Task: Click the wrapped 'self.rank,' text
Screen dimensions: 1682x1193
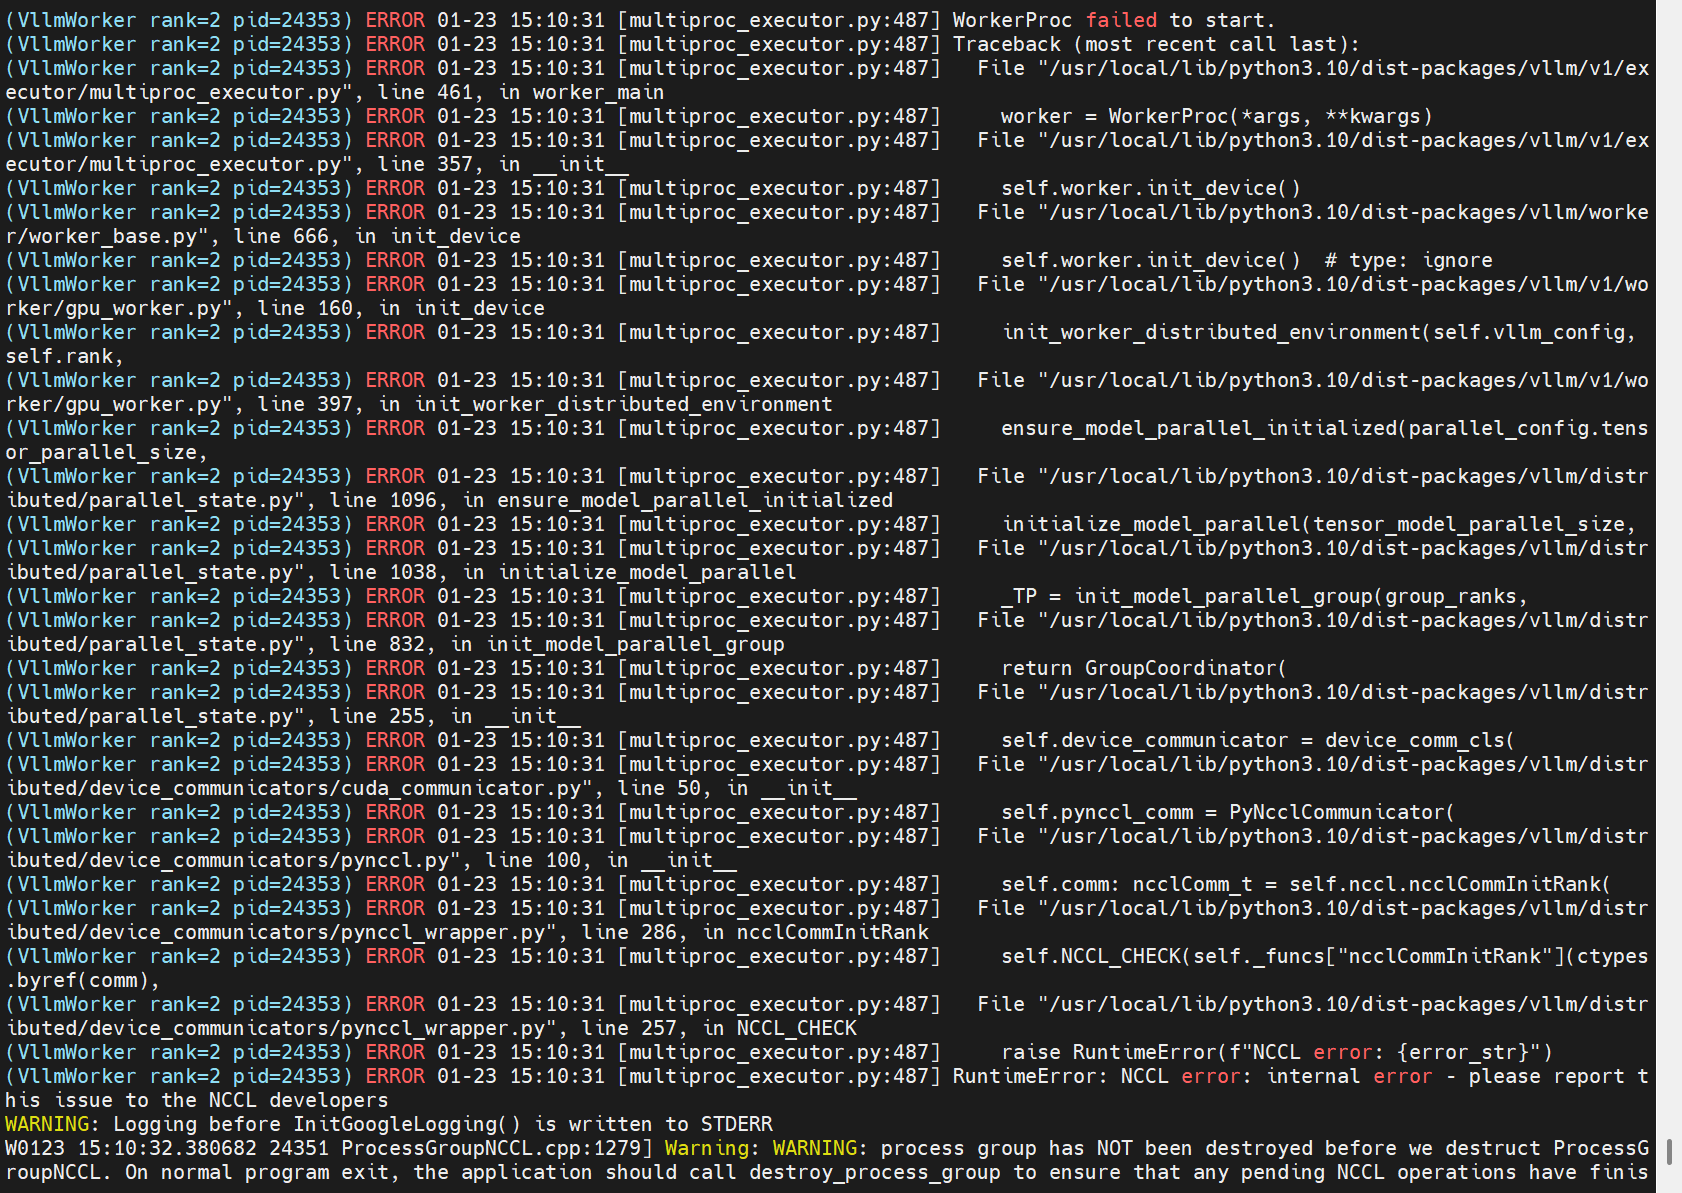Action: tap(65, 356)
